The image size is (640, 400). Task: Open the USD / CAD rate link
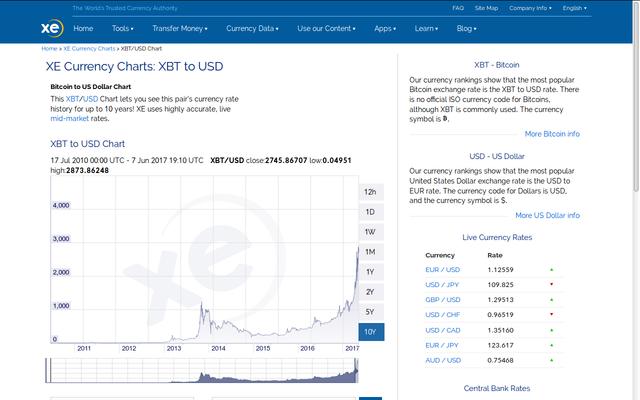point(443,330)
